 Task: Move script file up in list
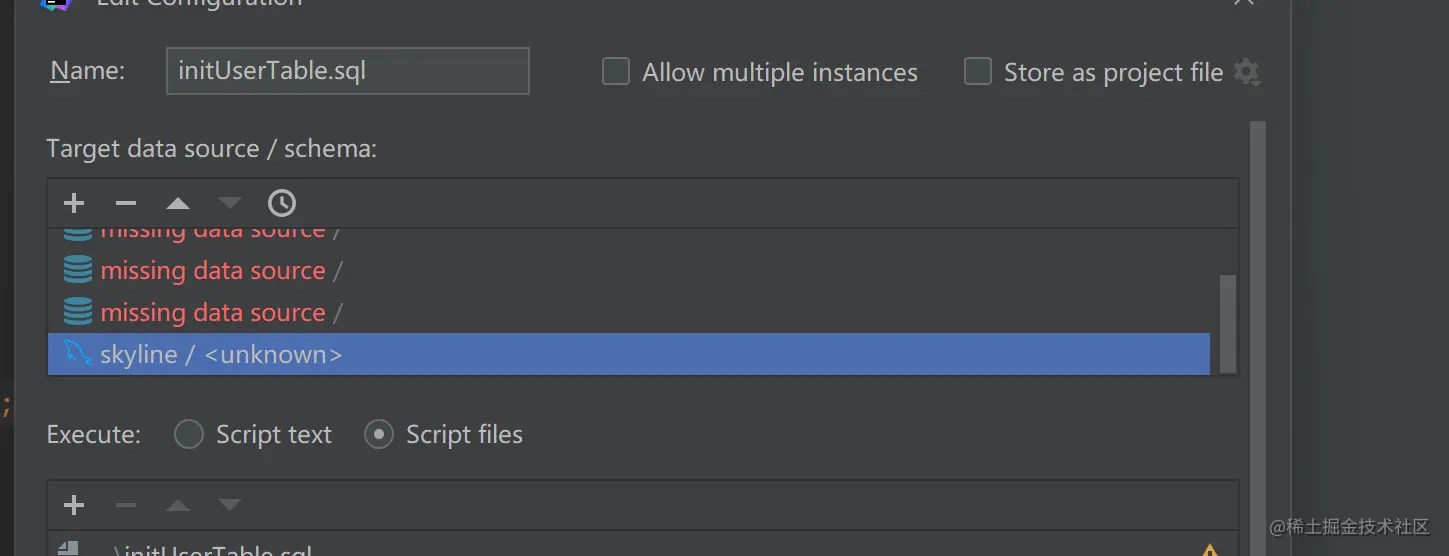[x=178, y=505]
